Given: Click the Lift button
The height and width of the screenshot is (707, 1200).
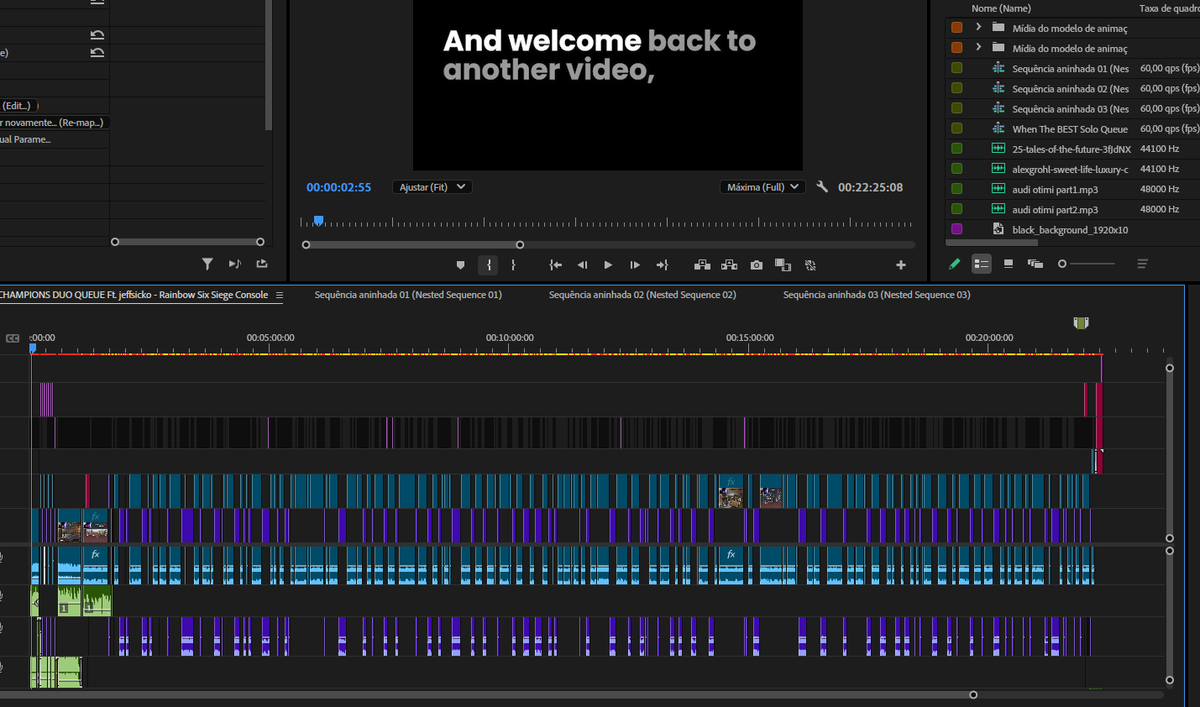Looking at the screenshot, I should point(702,265).
